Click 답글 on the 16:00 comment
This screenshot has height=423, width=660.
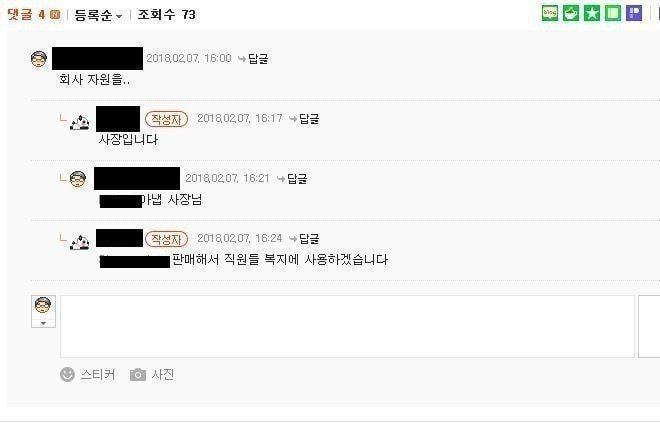click(x=253, y=59)
